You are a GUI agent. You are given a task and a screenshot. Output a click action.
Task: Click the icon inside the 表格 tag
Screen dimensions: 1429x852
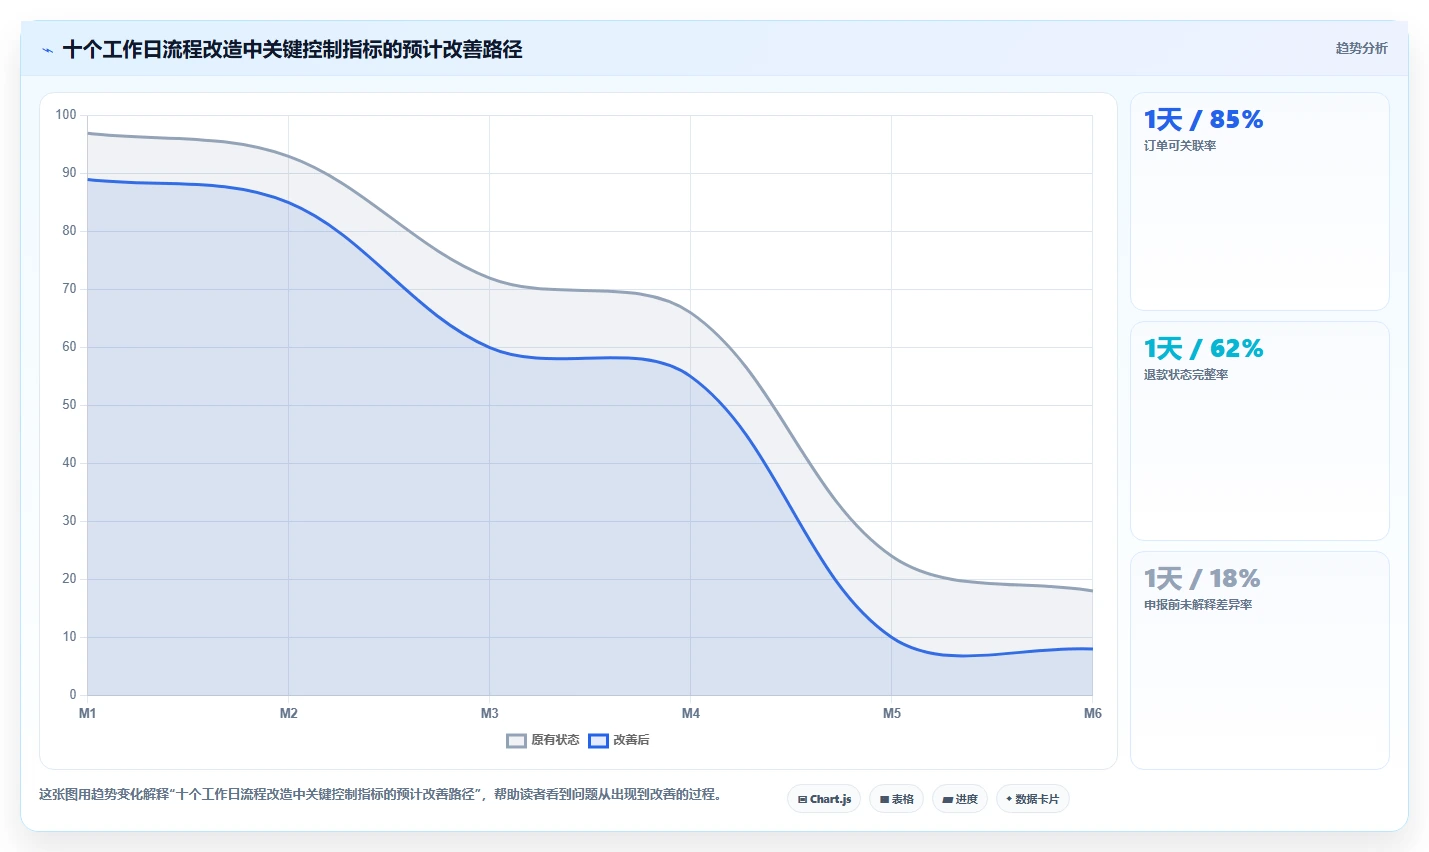click(884, 800)
